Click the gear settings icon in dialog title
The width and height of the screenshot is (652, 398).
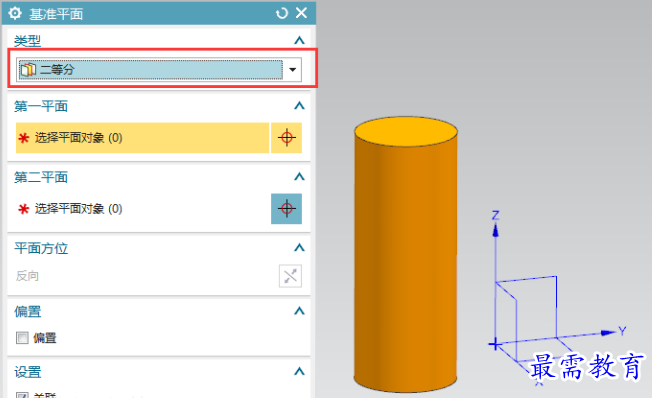click(x=15, y=13)
